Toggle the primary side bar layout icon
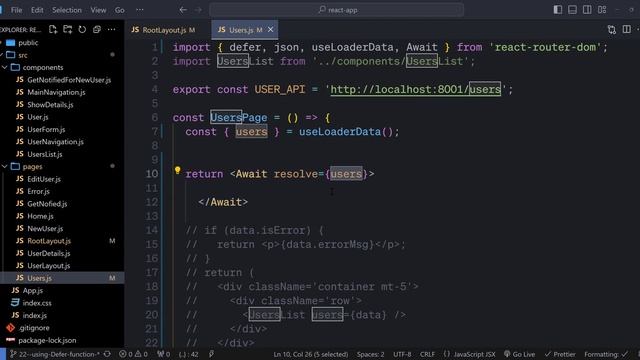640x360 pixels. pyautogui.click(x=558, y=10)
